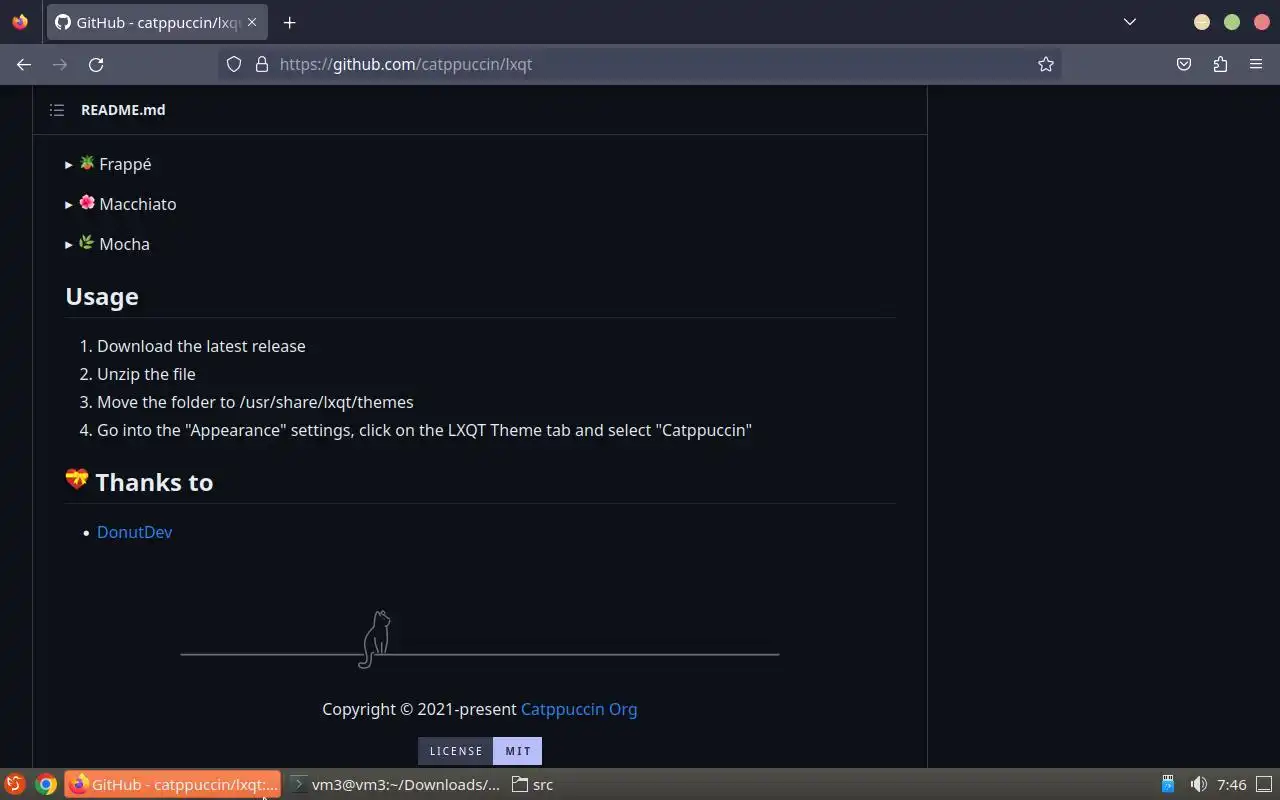Go back with the browser back arrow

click(24, 64)
